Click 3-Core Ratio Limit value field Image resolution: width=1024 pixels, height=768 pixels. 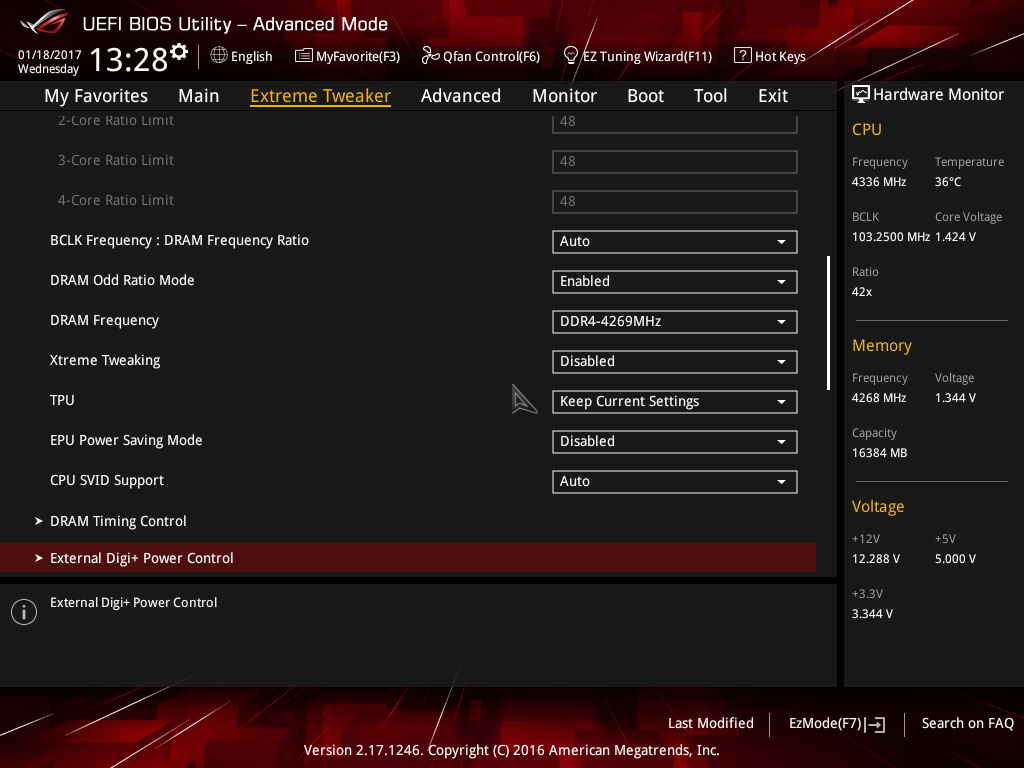point(674,161)
